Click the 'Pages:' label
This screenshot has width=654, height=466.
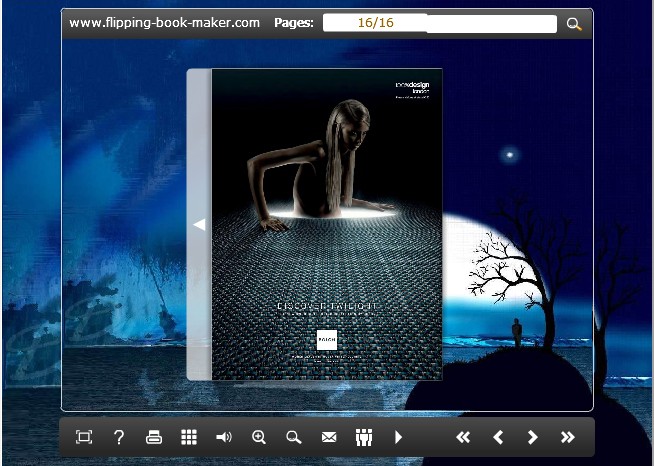click(x=294, y=23)
